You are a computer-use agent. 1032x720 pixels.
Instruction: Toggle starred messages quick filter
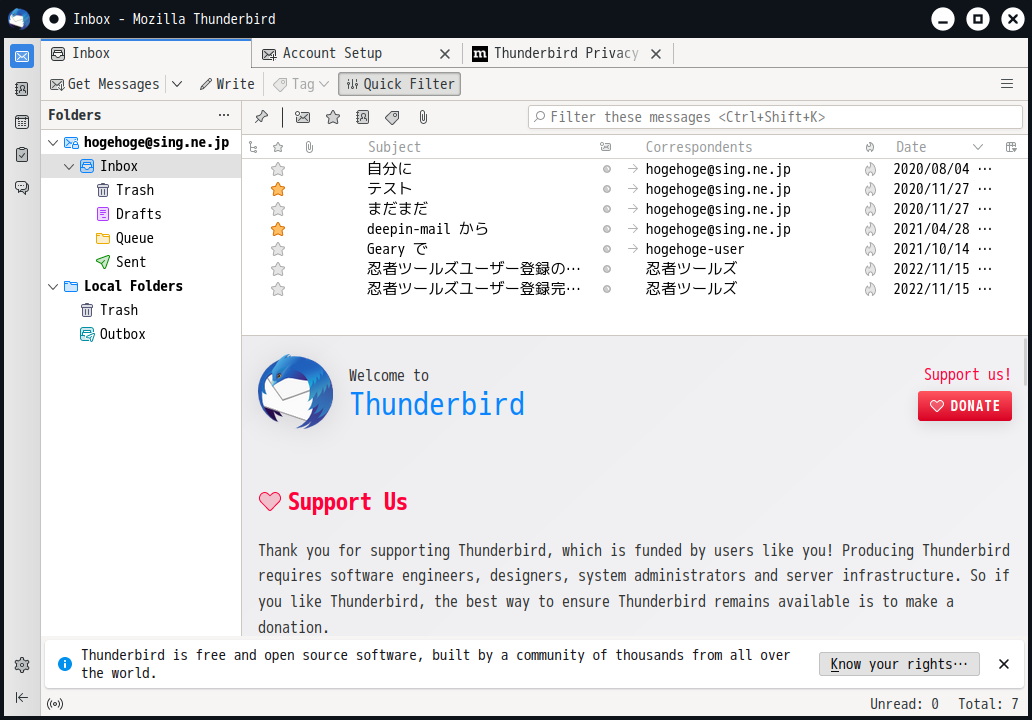point(333,117)
